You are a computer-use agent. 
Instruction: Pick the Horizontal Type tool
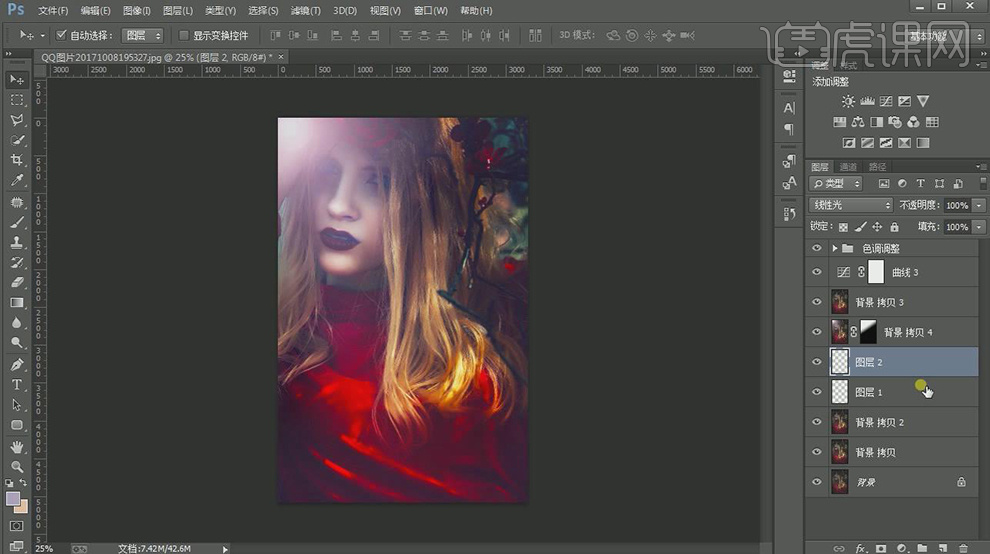[17, 385]
